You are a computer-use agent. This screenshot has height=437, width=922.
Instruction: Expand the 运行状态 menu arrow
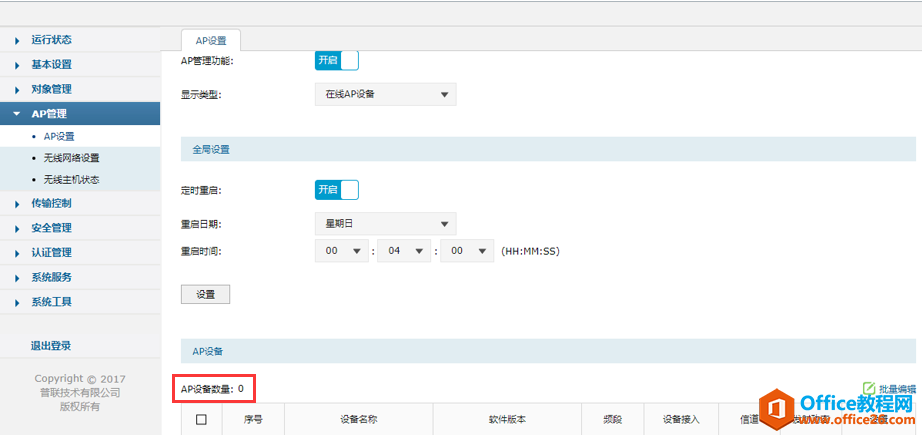click(17, 41)
